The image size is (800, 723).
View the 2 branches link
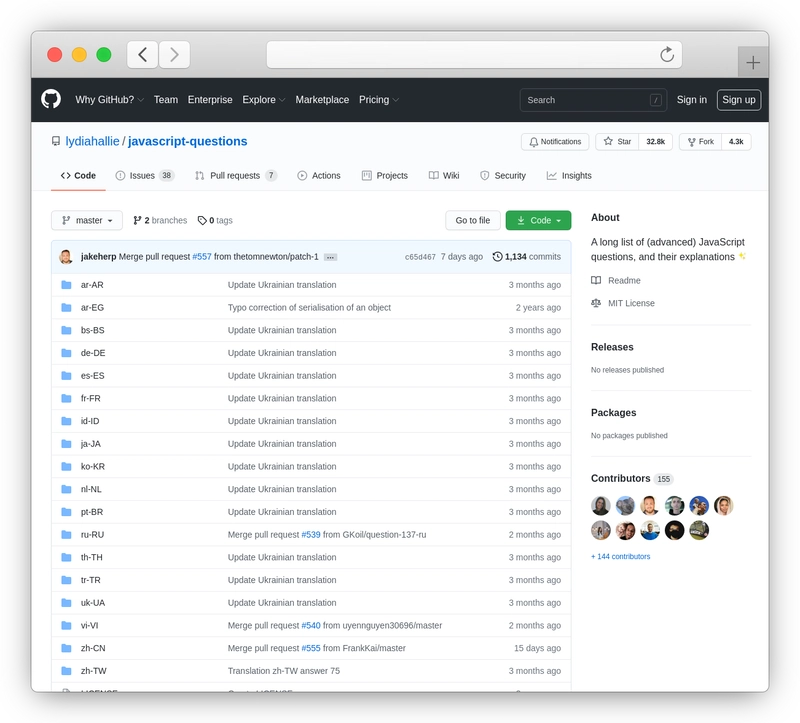pos(160,220)
